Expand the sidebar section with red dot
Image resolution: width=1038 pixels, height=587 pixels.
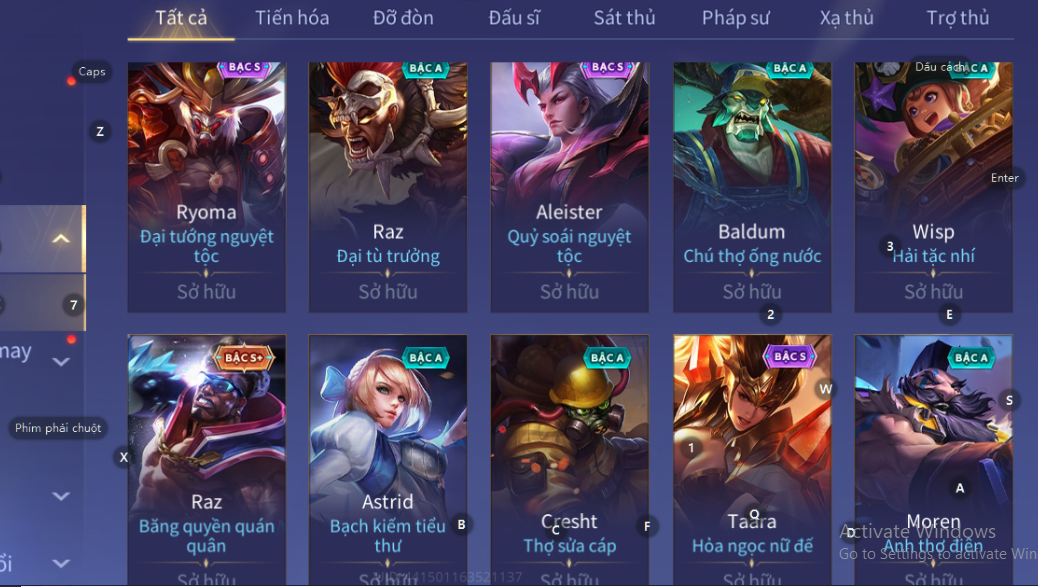(x=61, y=361)
